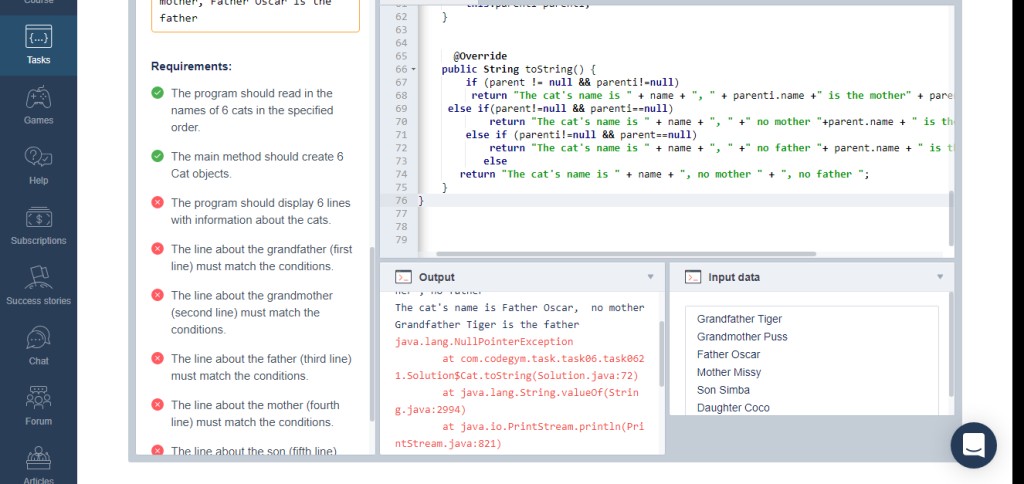Click the Input data panel vertical scrollbar
The image size is (1024, 484).
point(951,344)
